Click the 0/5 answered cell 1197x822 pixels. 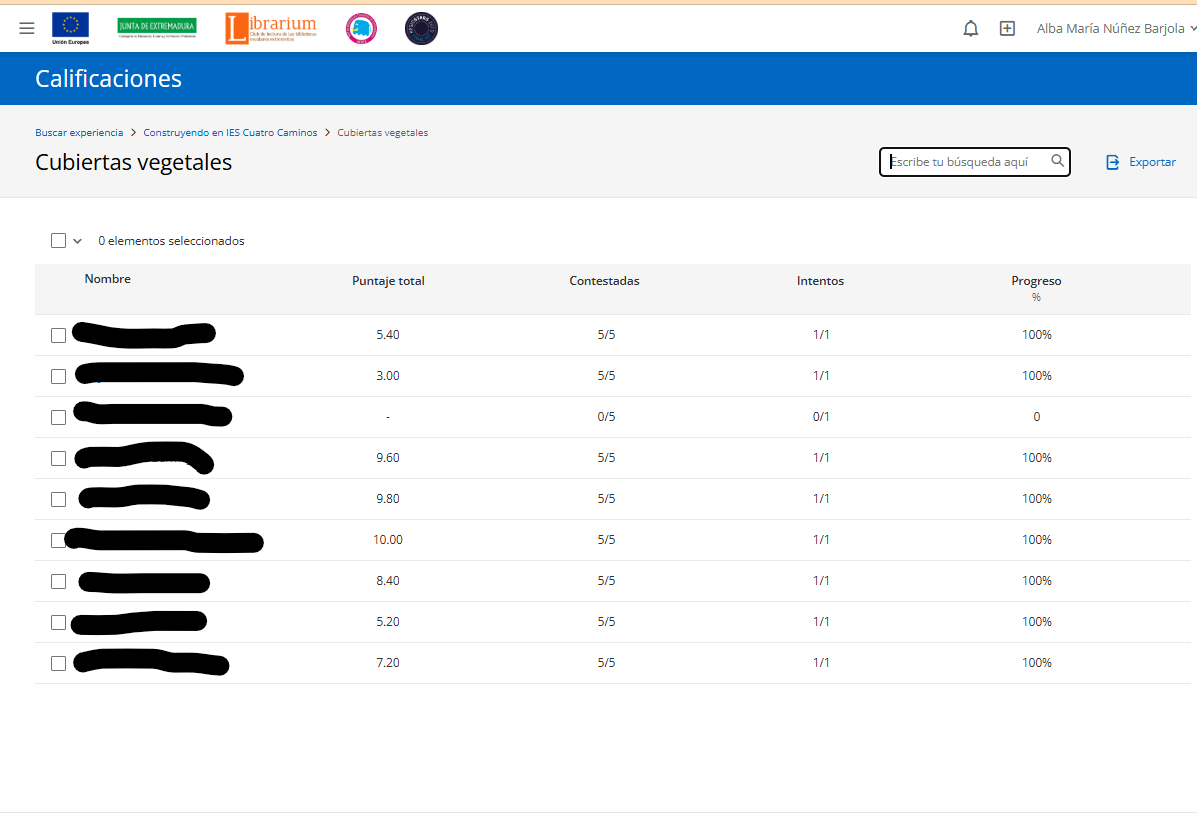point(606,417)
